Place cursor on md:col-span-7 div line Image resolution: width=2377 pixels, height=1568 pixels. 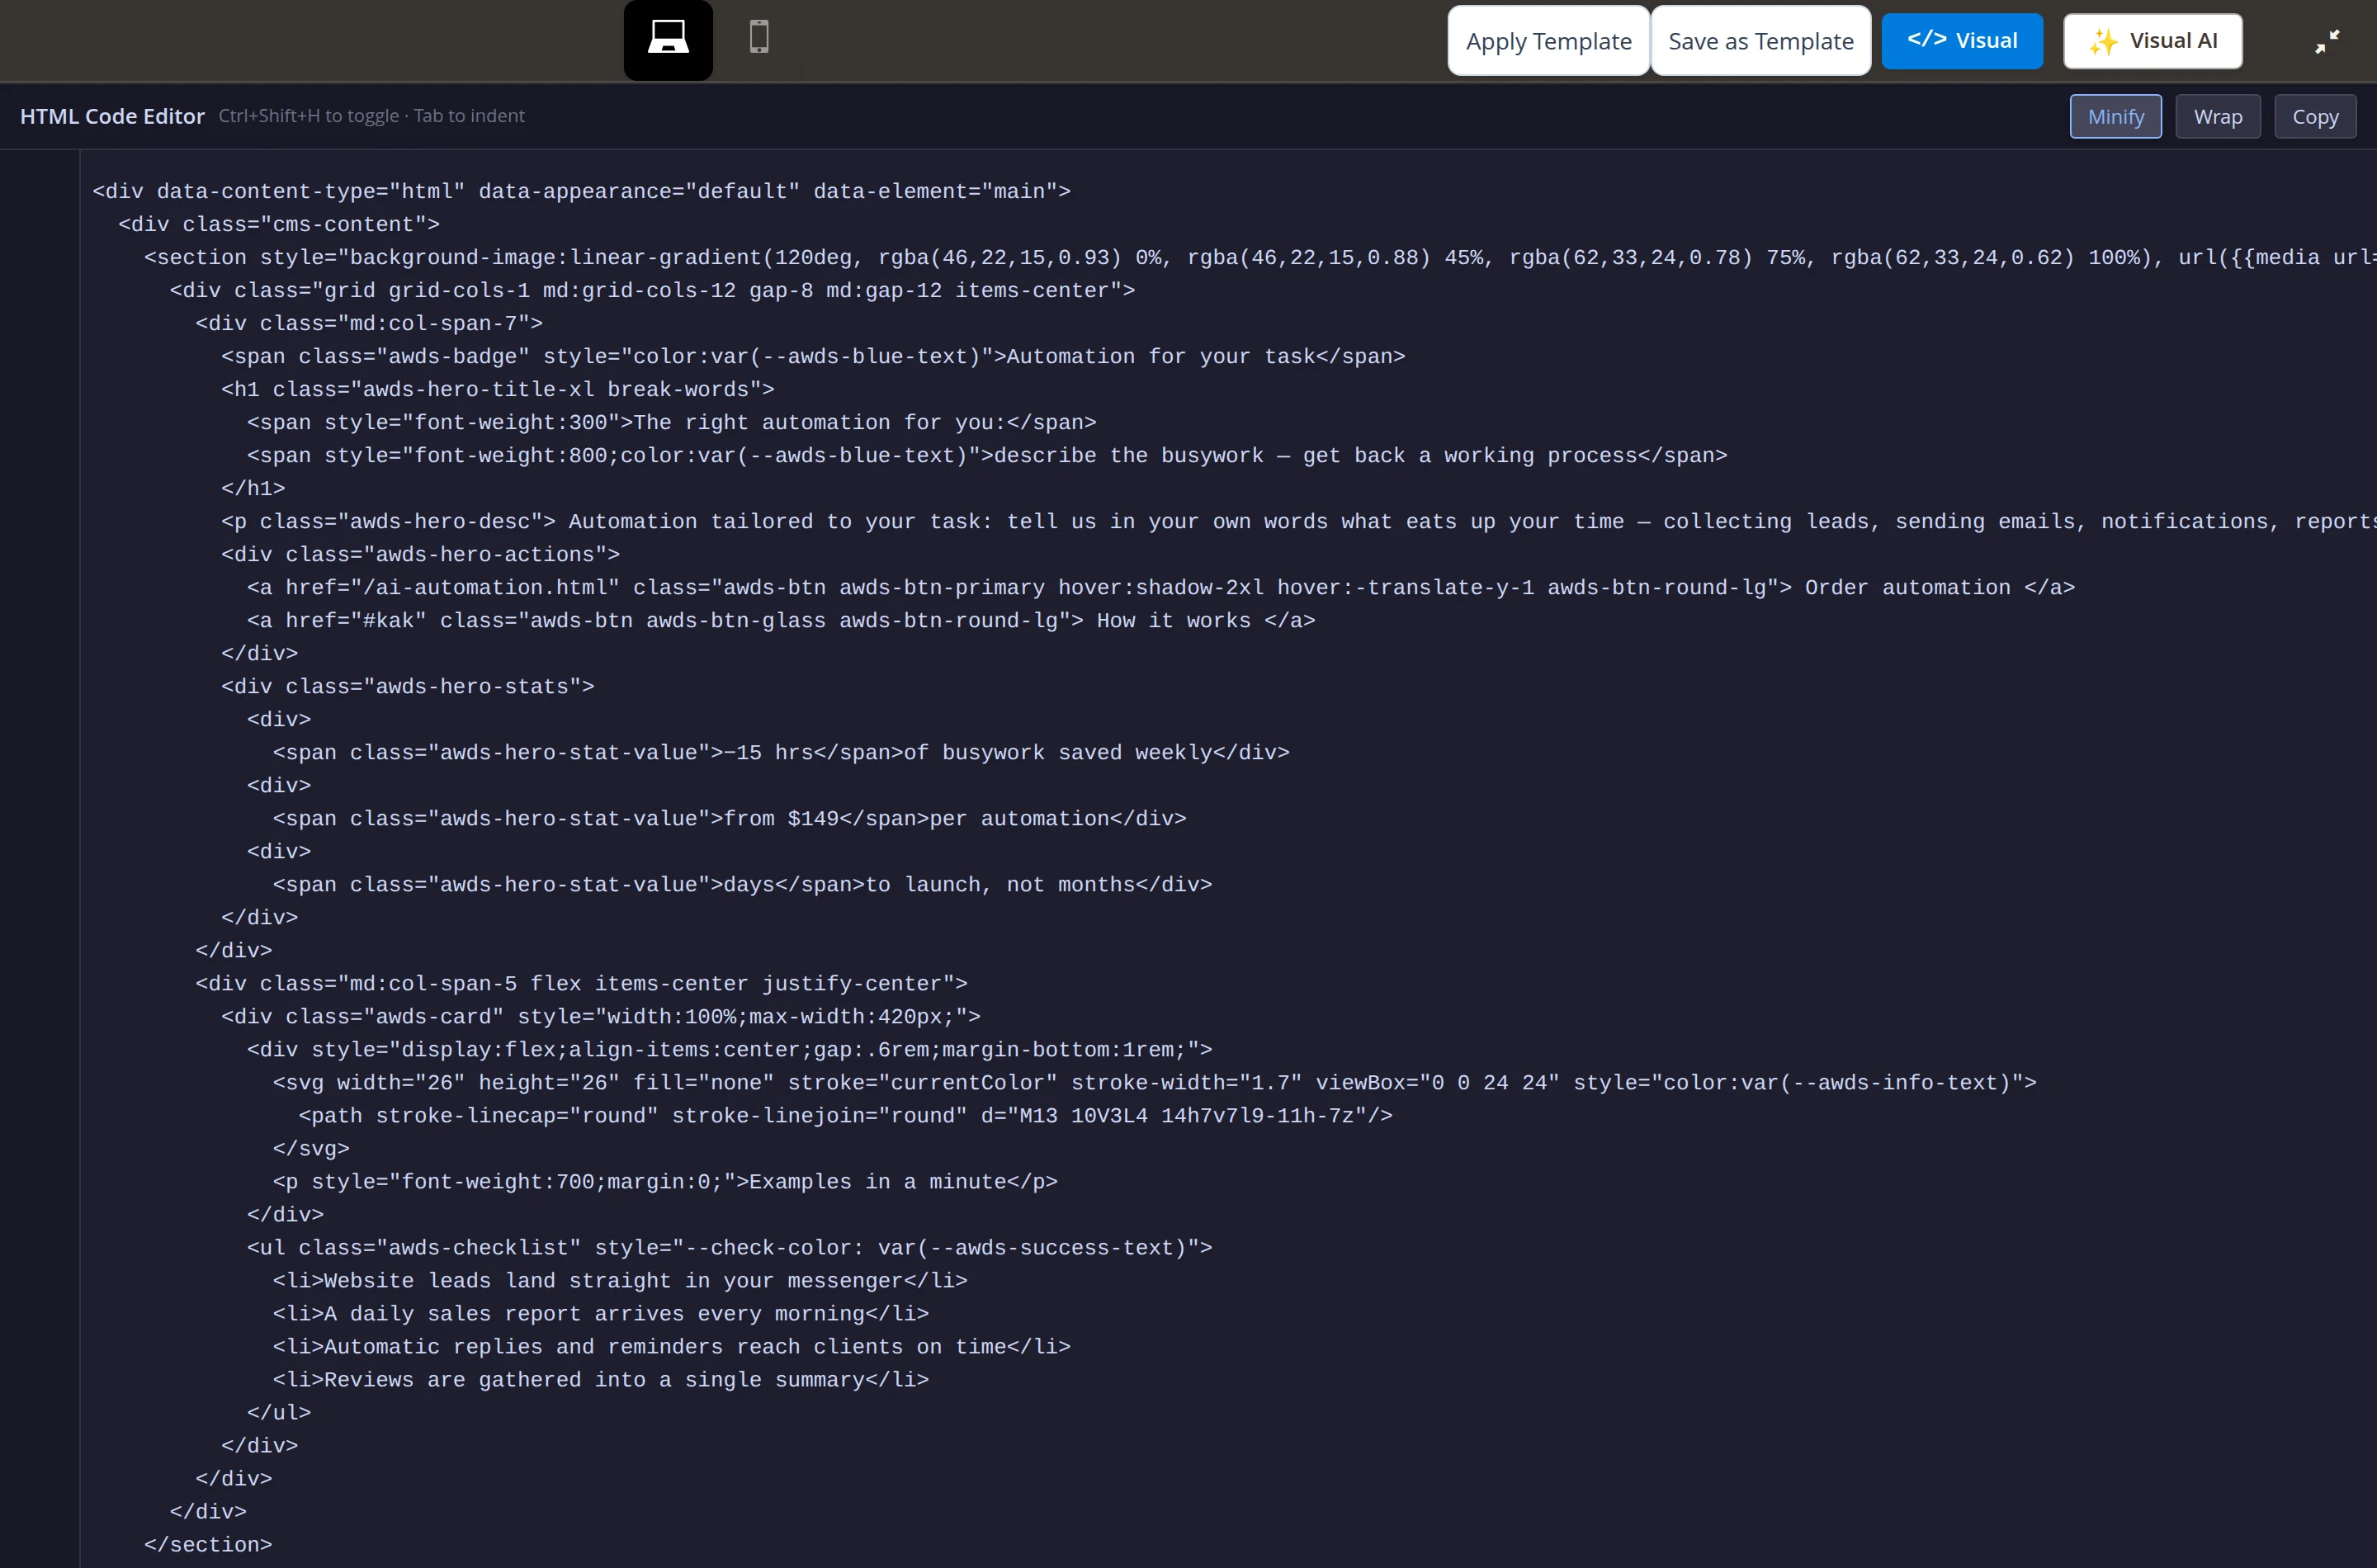[x=369, y=323]
